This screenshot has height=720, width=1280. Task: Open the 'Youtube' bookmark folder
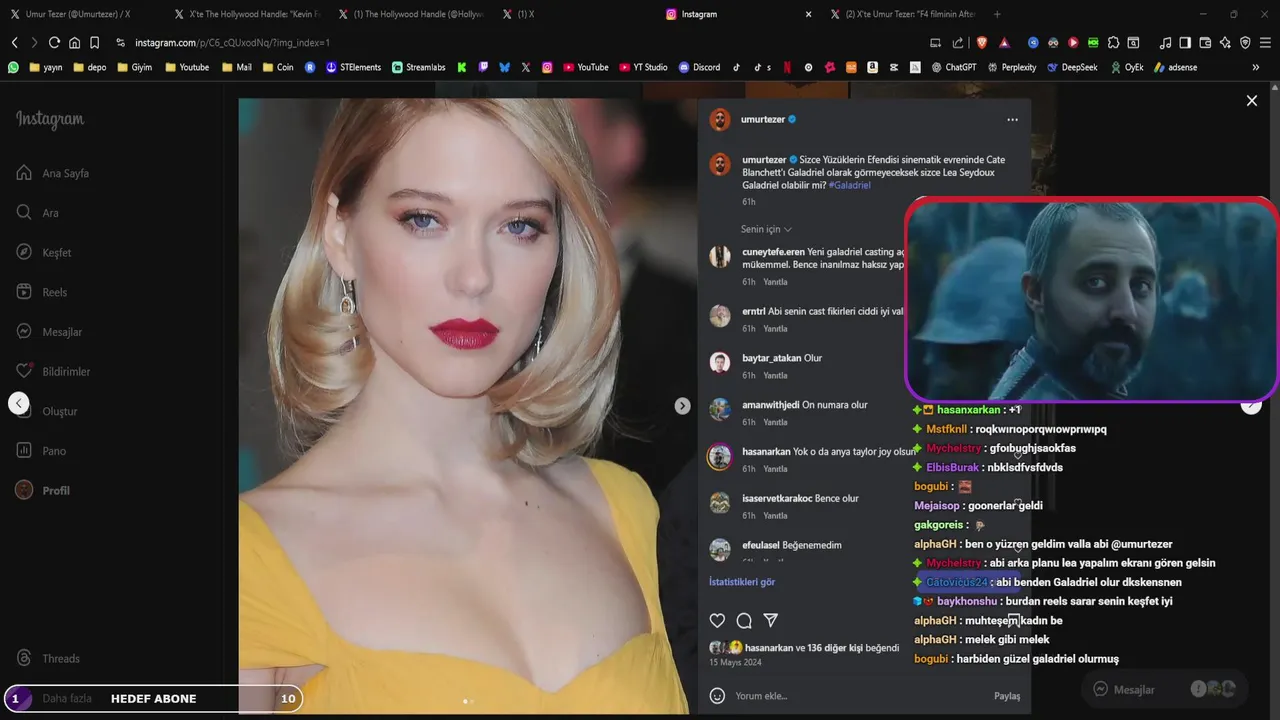pos(186,67)
